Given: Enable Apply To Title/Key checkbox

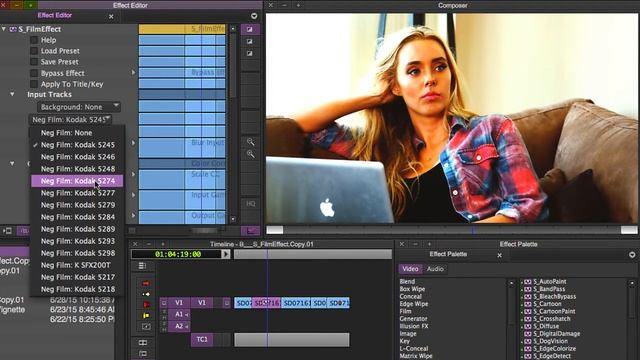Looking at the screenshot, I should (x=34, y=84).
